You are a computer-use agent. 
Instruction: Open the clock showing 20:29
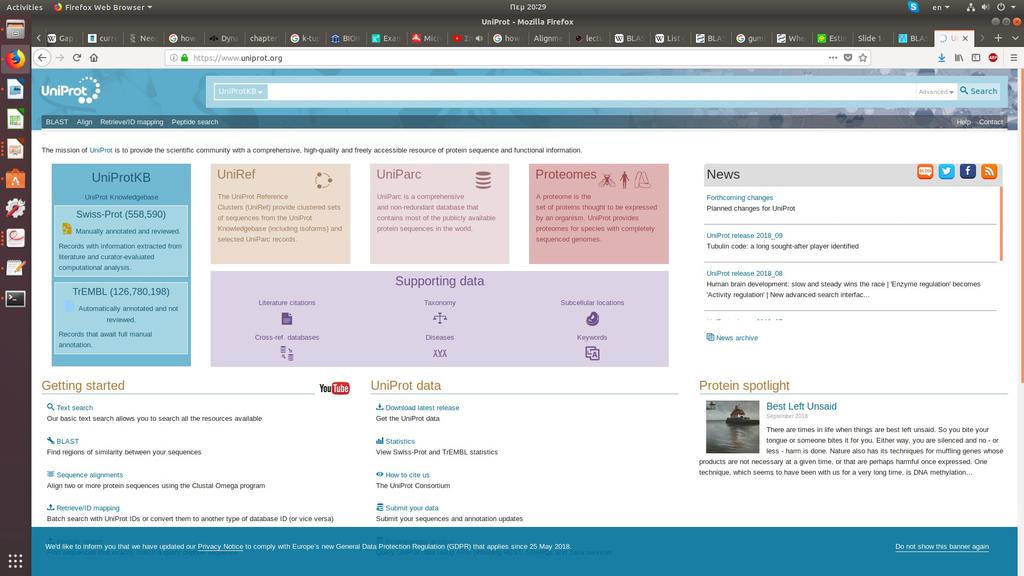[x=527, y=7]
